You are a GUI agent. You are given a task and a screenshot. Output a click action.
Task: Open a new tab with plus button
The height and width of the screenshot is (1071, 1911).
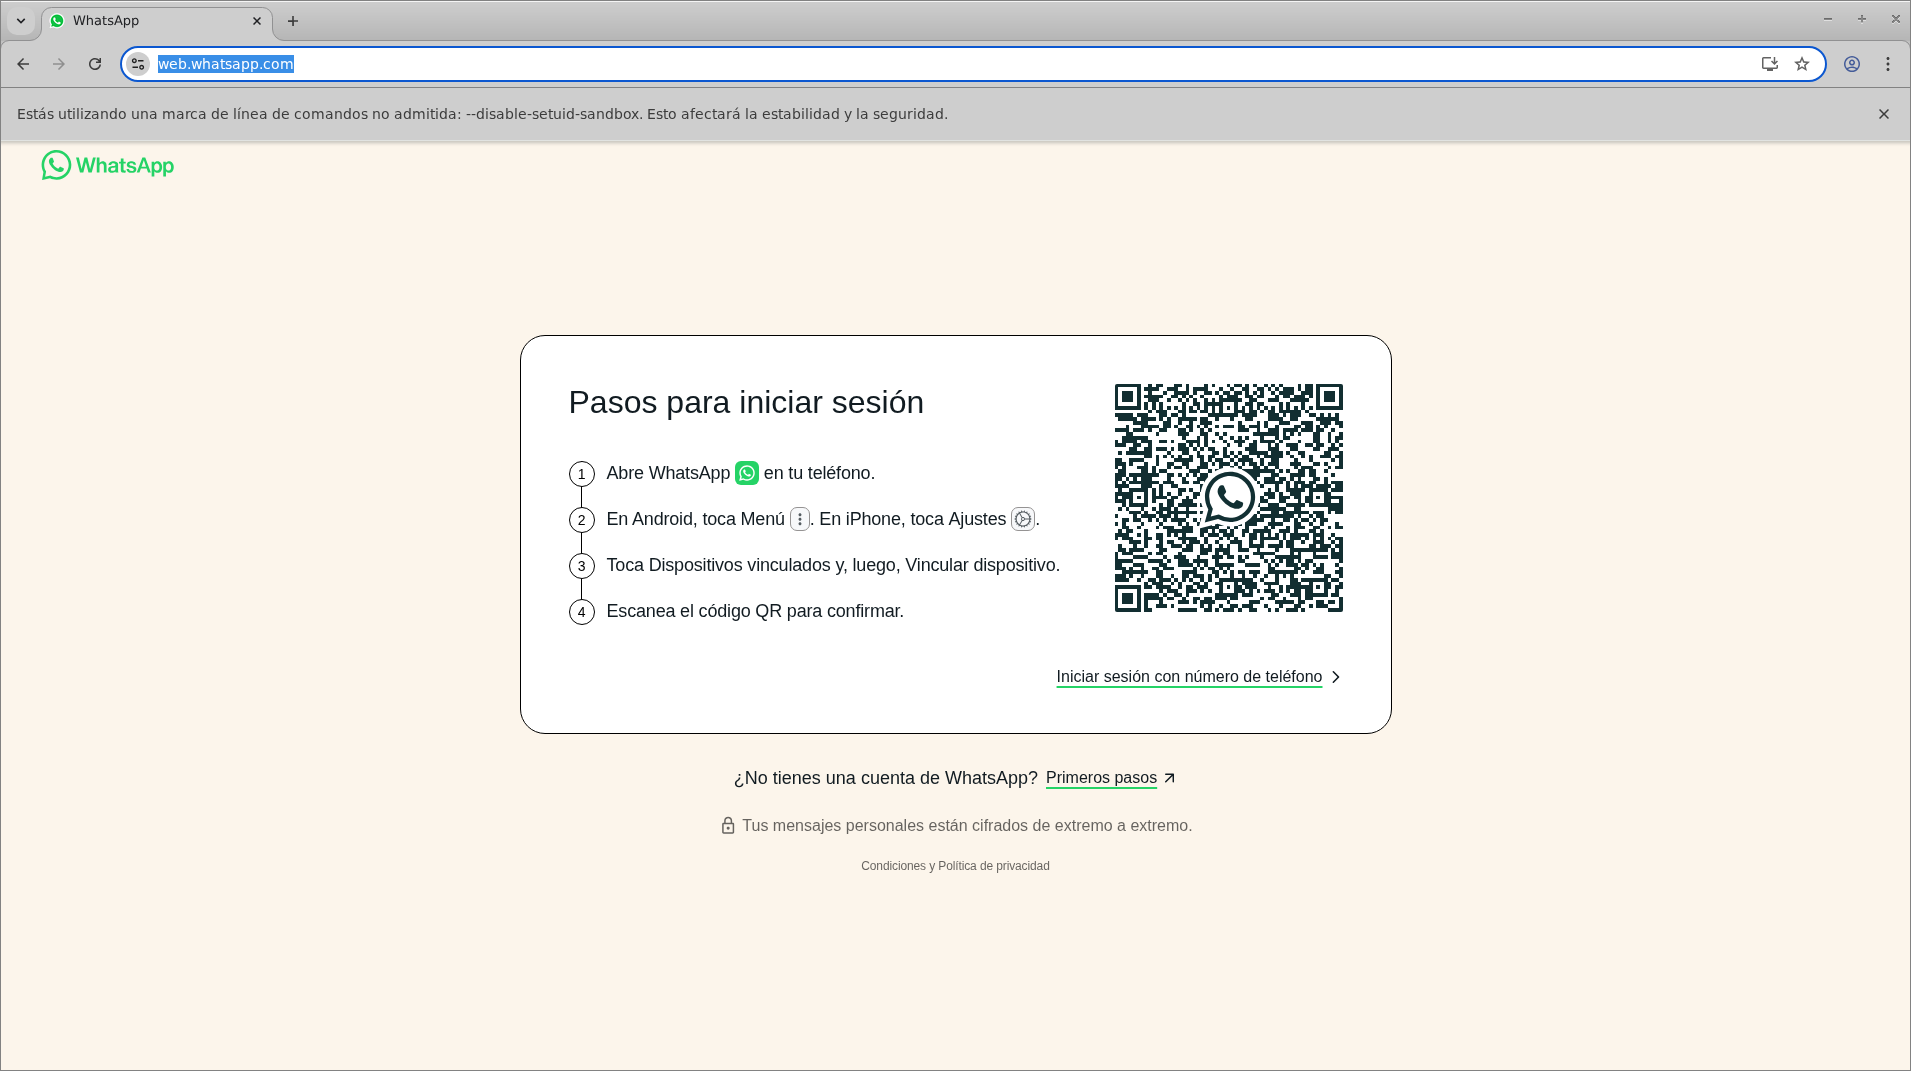[x=293, y=21]
